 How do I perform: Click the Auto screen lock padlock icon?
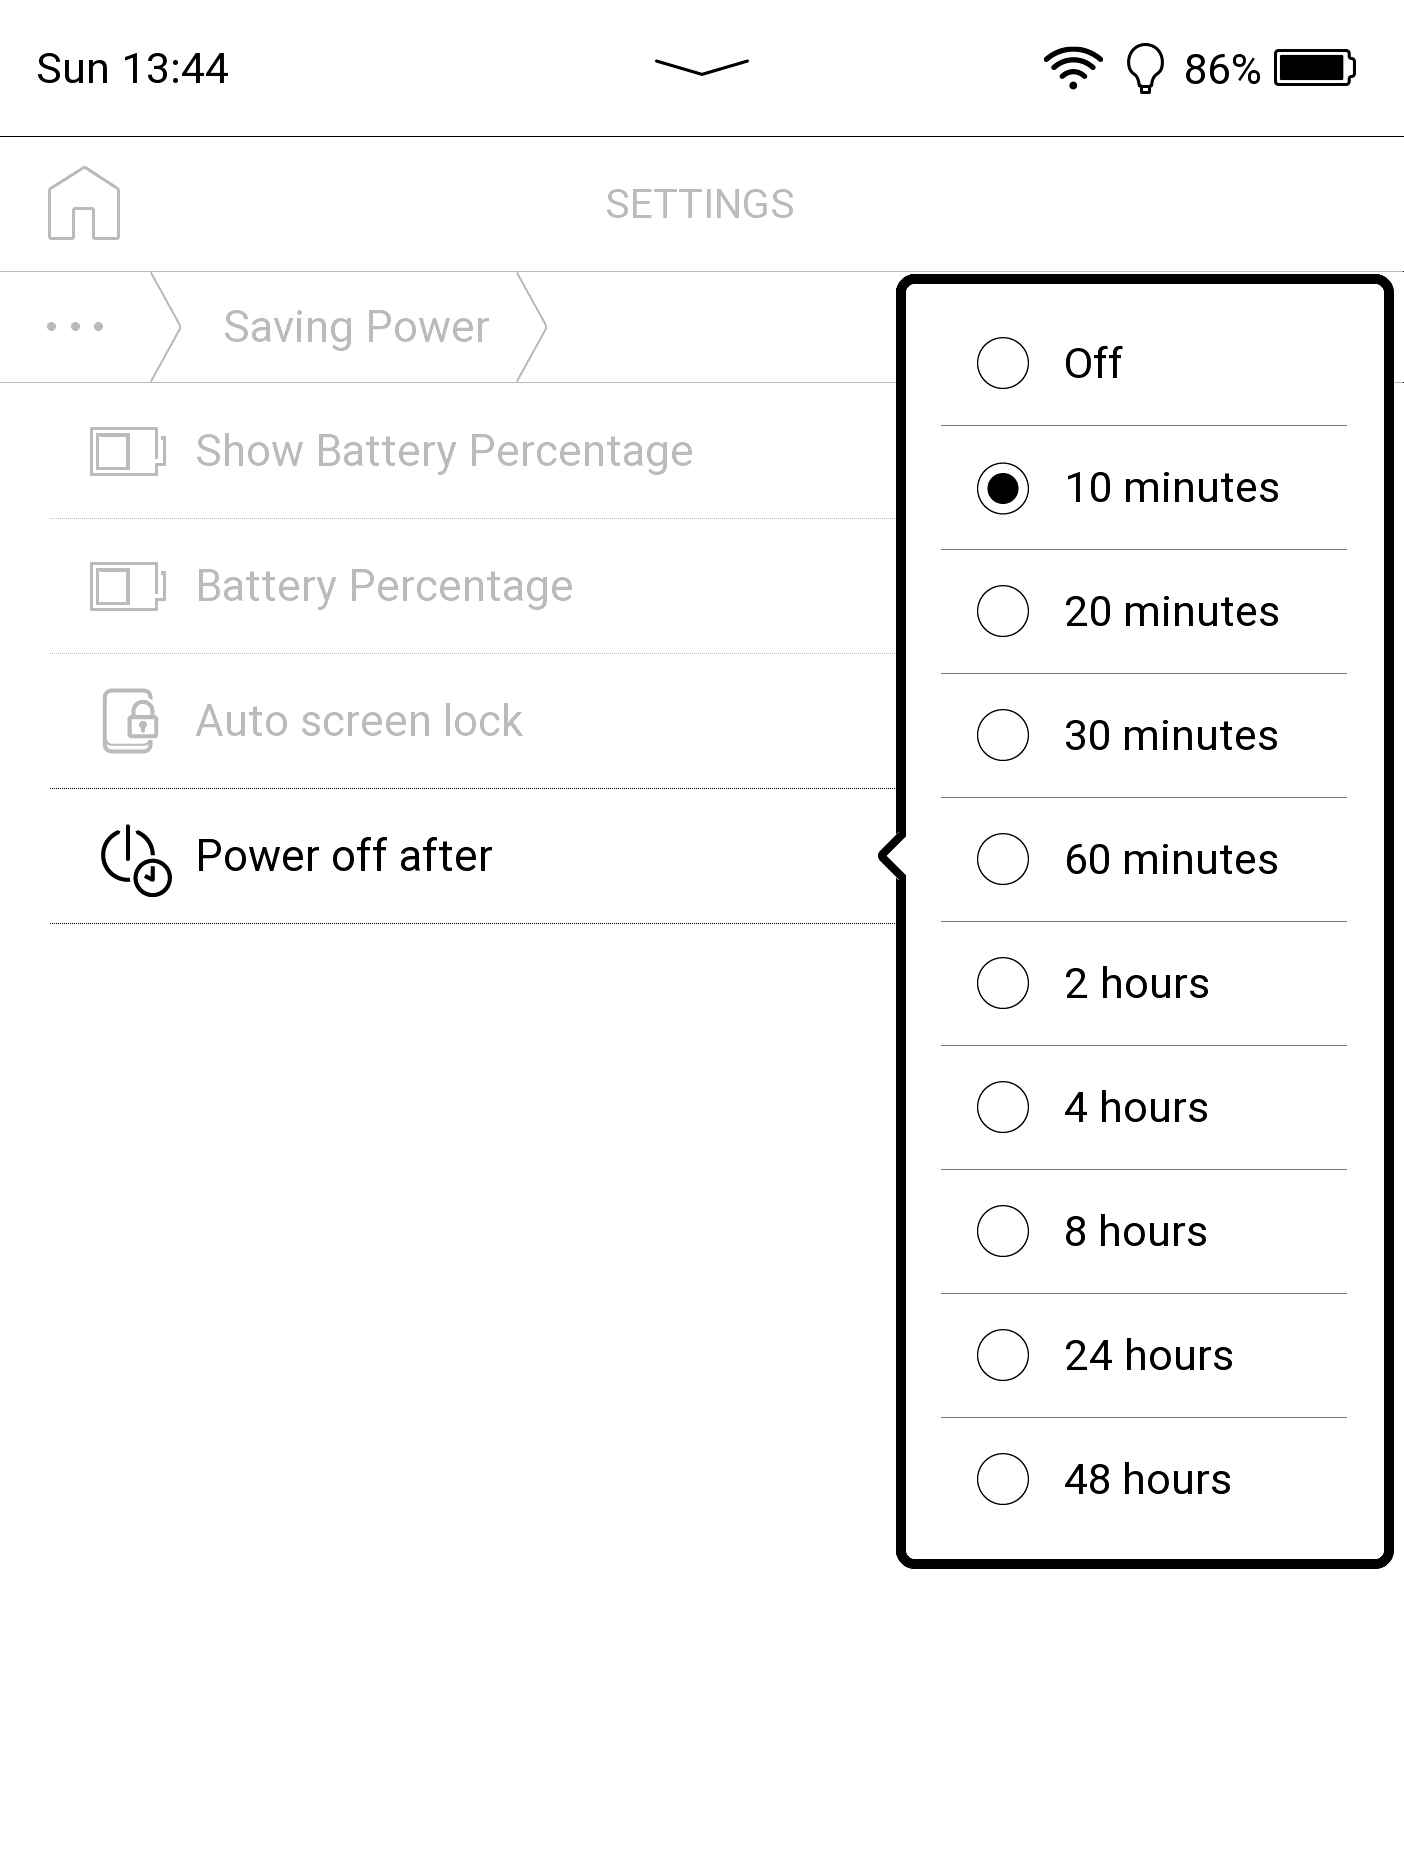pos(130,721)
